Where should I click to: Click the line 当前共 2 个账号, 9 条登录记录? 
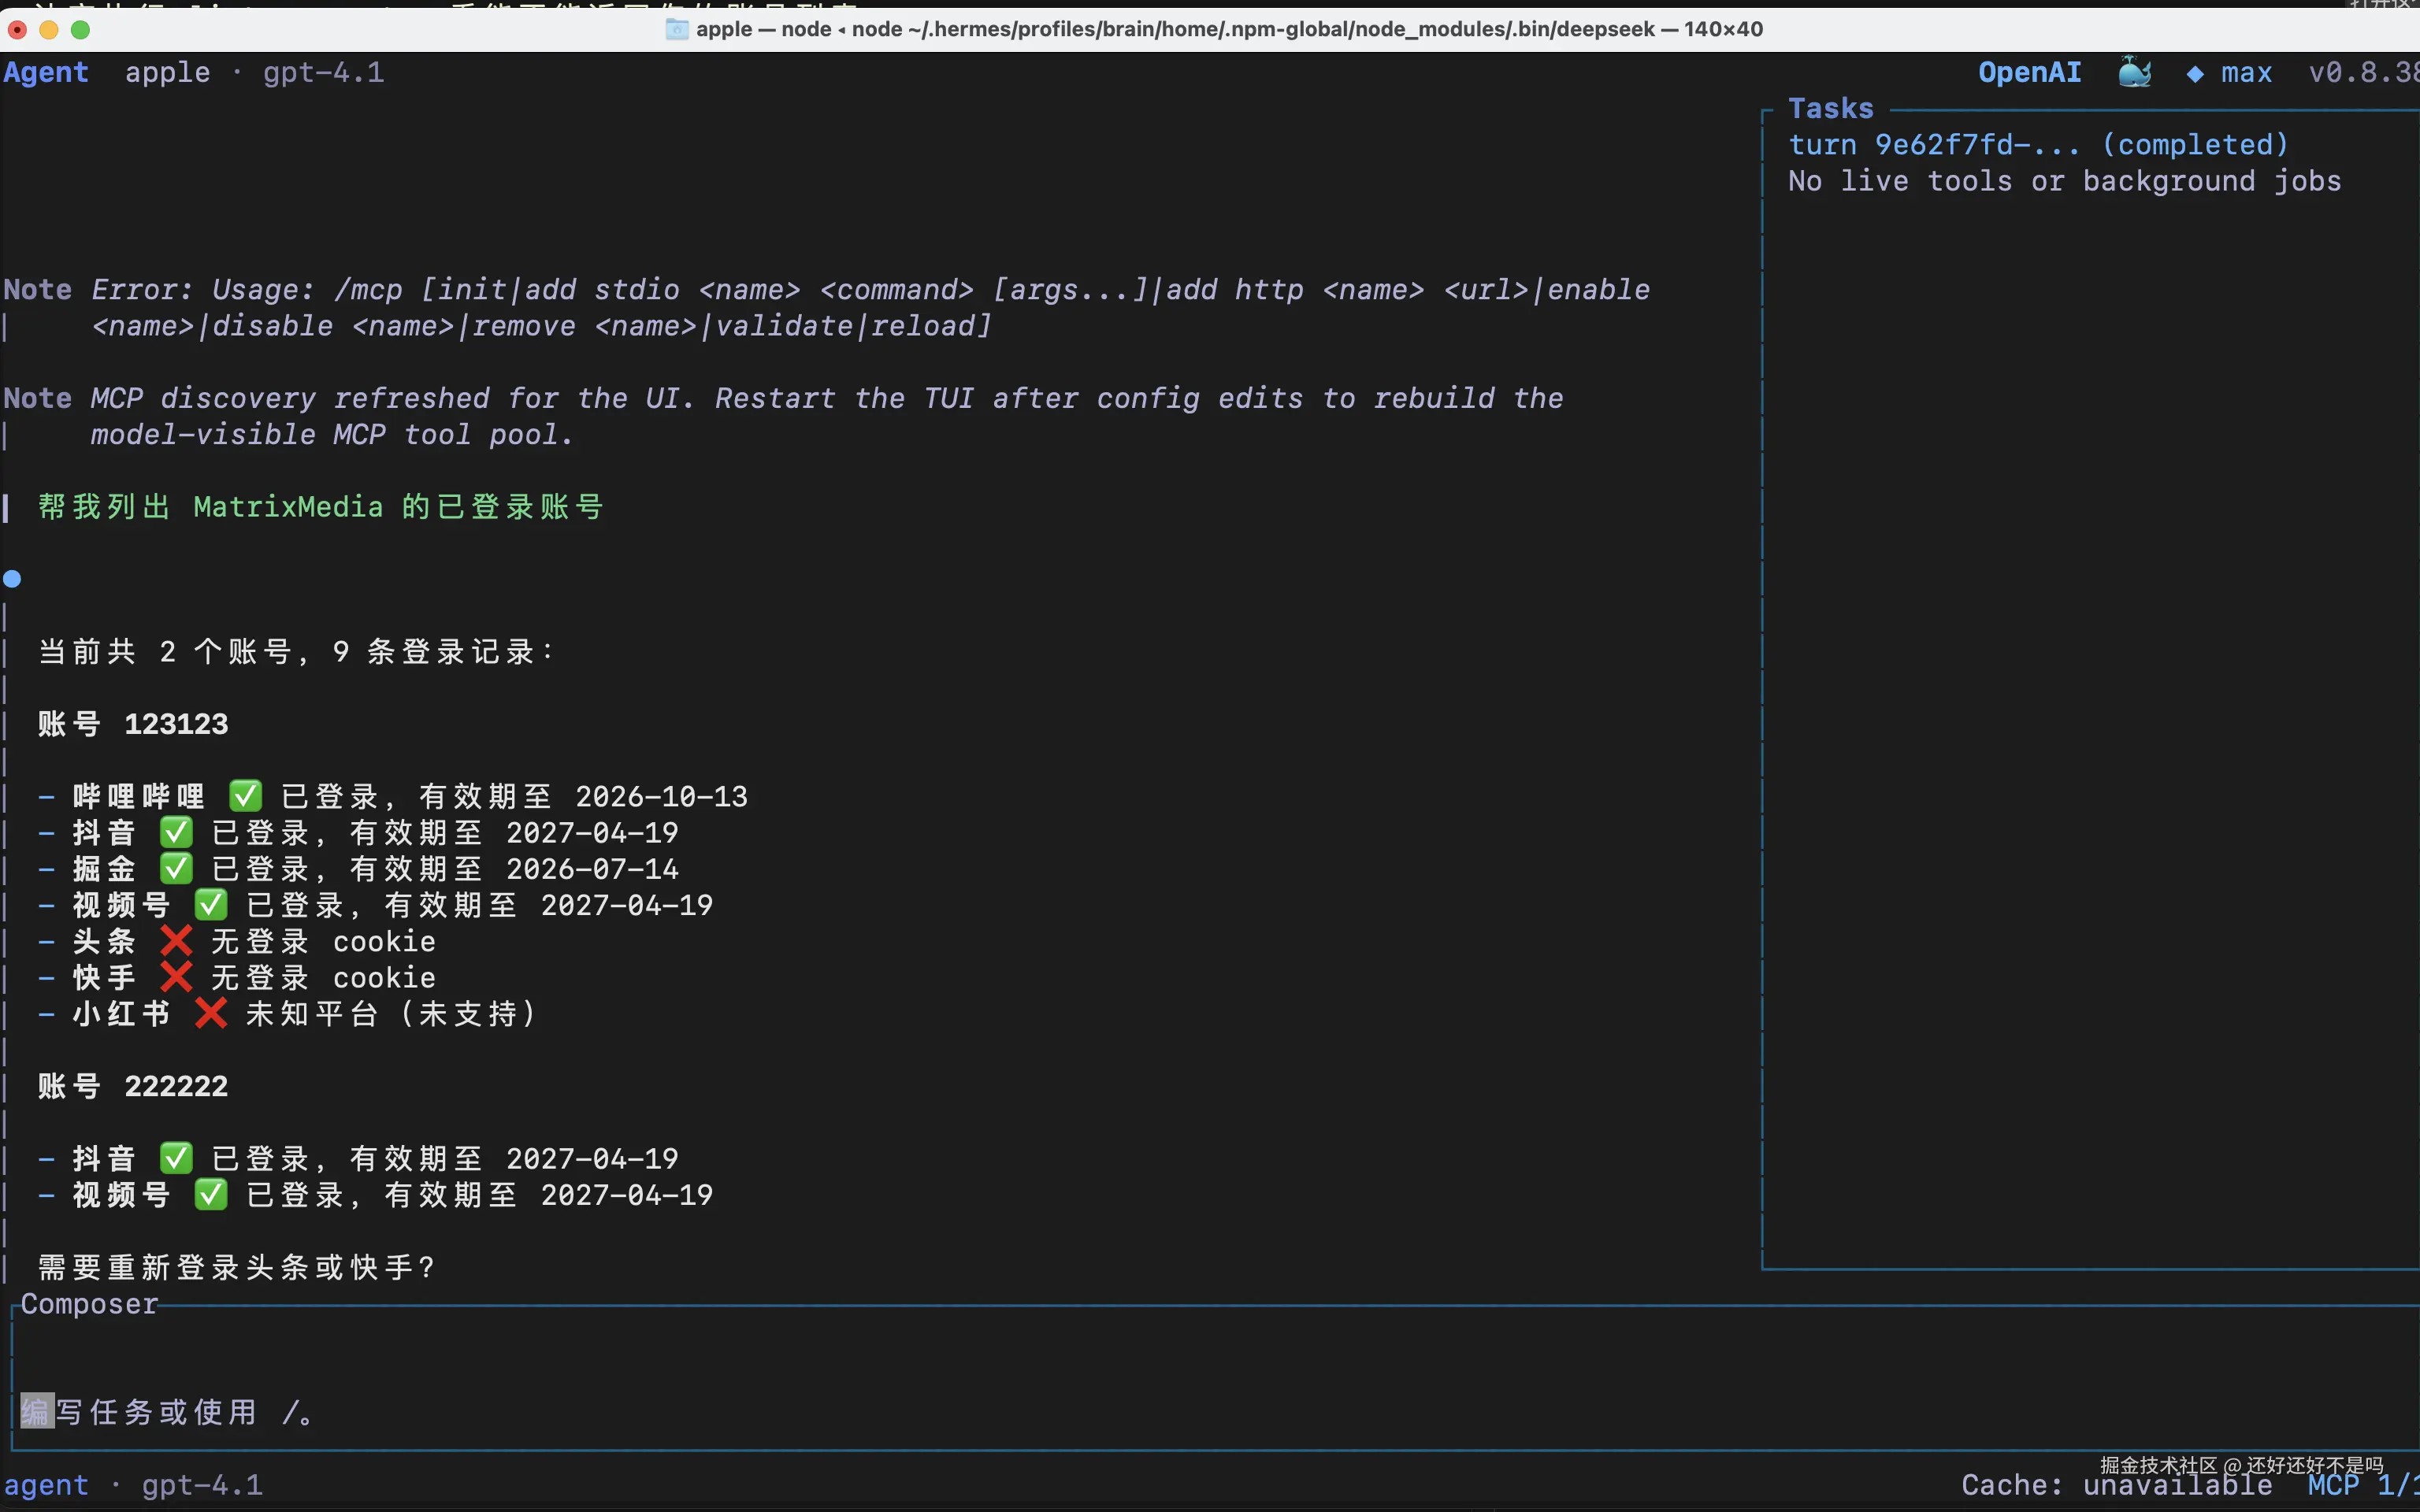click(296, 652)
